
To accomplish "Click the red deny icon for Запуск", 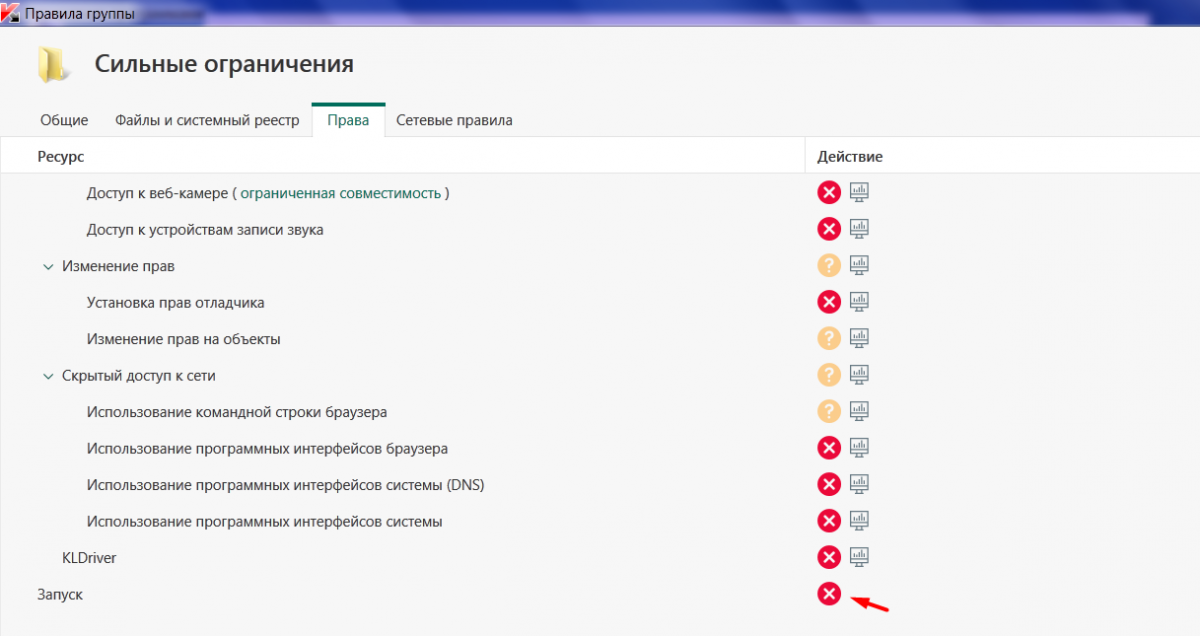I will (829, 594).
